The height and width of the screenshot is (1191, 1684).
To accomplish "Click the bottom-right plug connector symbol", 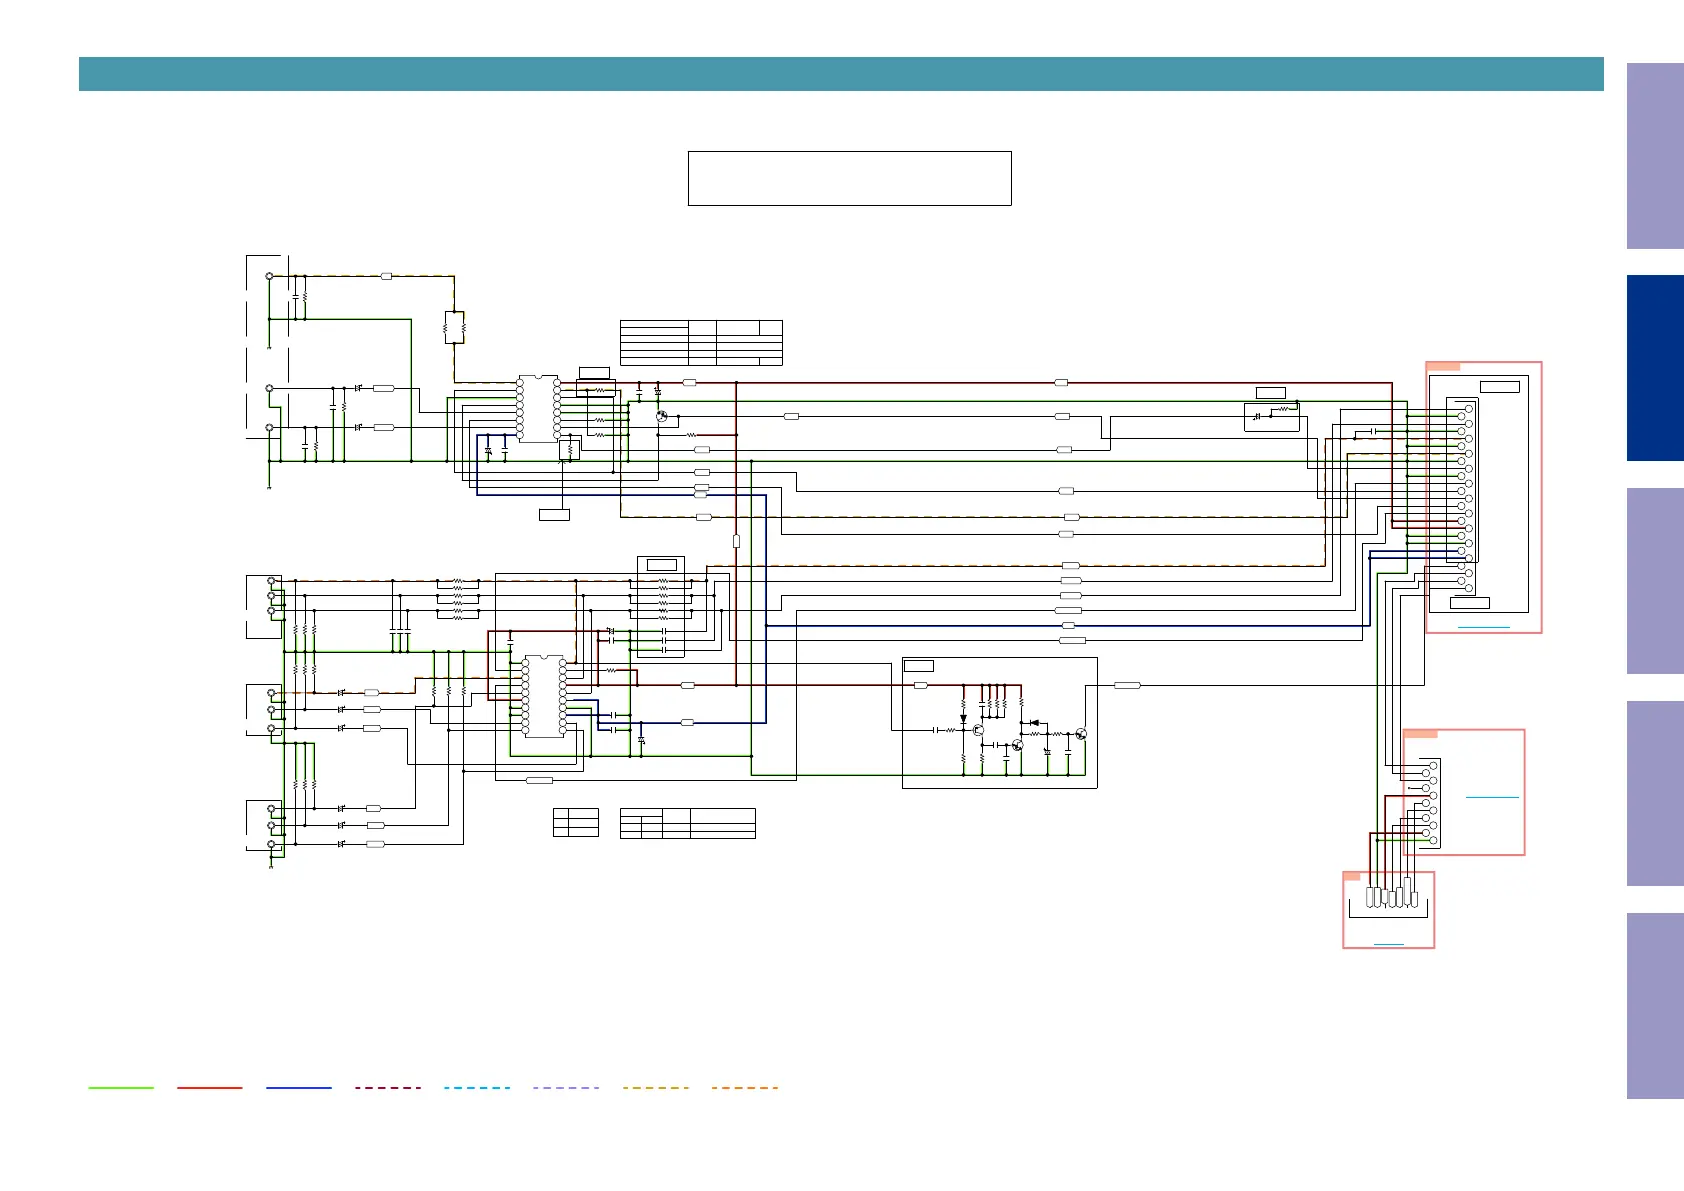I will pyautogui.click(x=1391, y=896).
